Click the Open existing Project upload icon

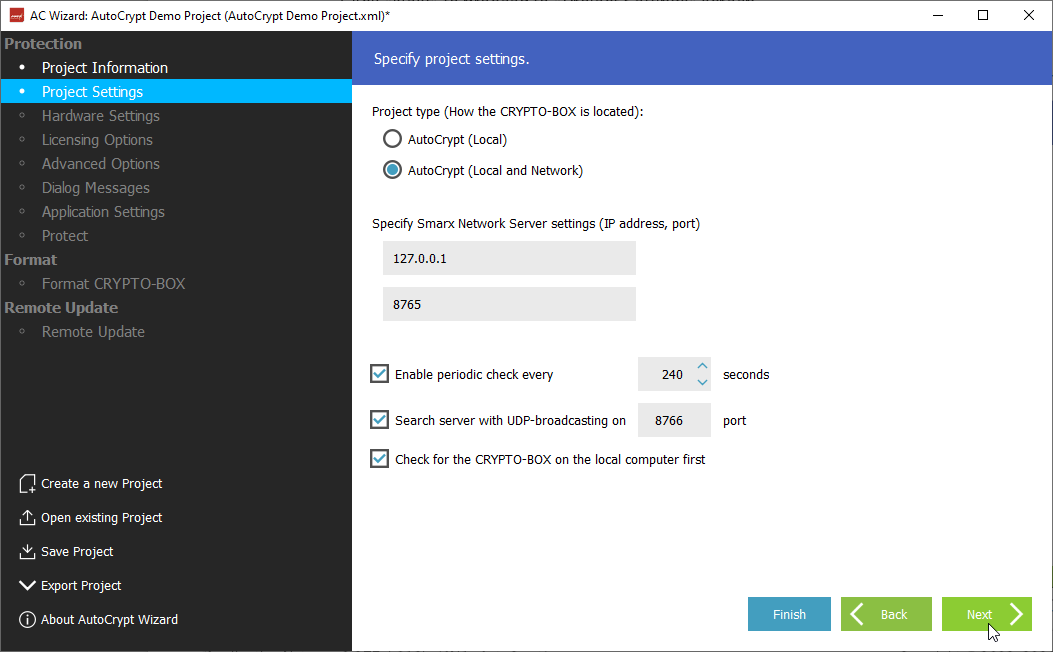[27, 518]
